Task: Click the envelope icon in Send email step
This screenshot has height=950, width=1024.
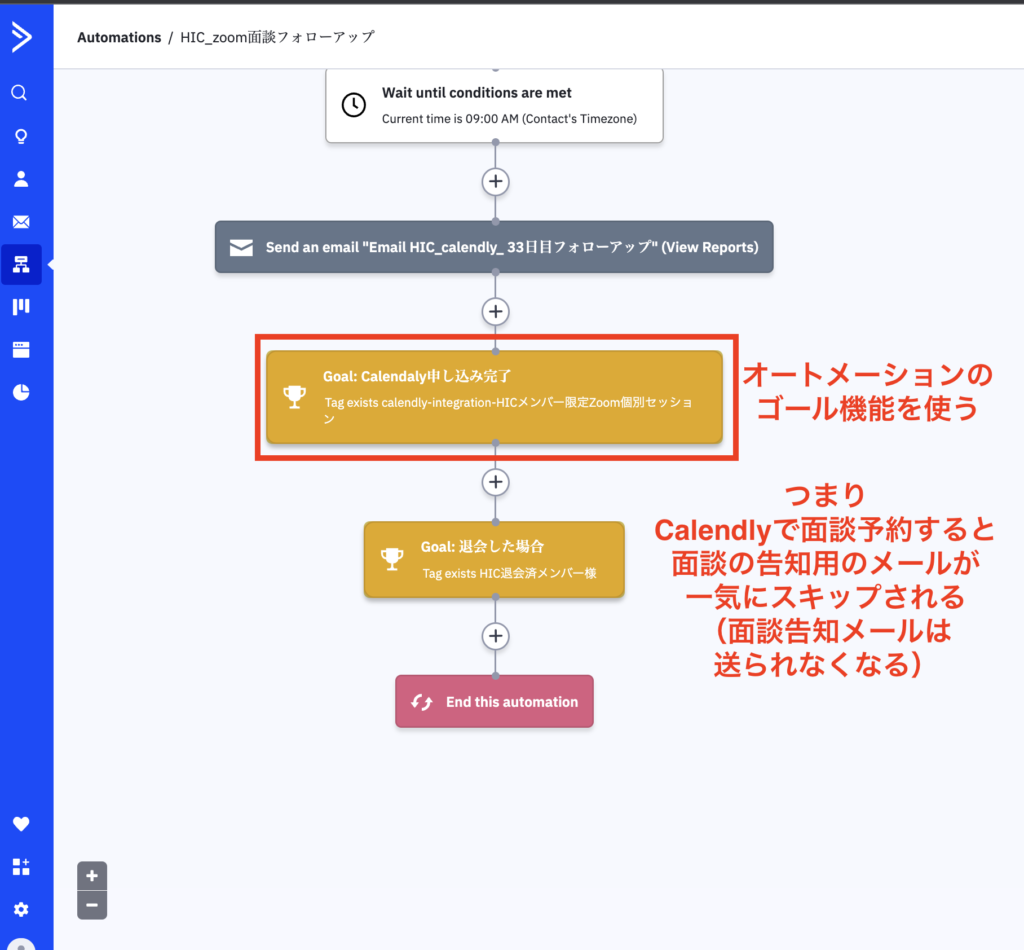Action: pos(241,247)
